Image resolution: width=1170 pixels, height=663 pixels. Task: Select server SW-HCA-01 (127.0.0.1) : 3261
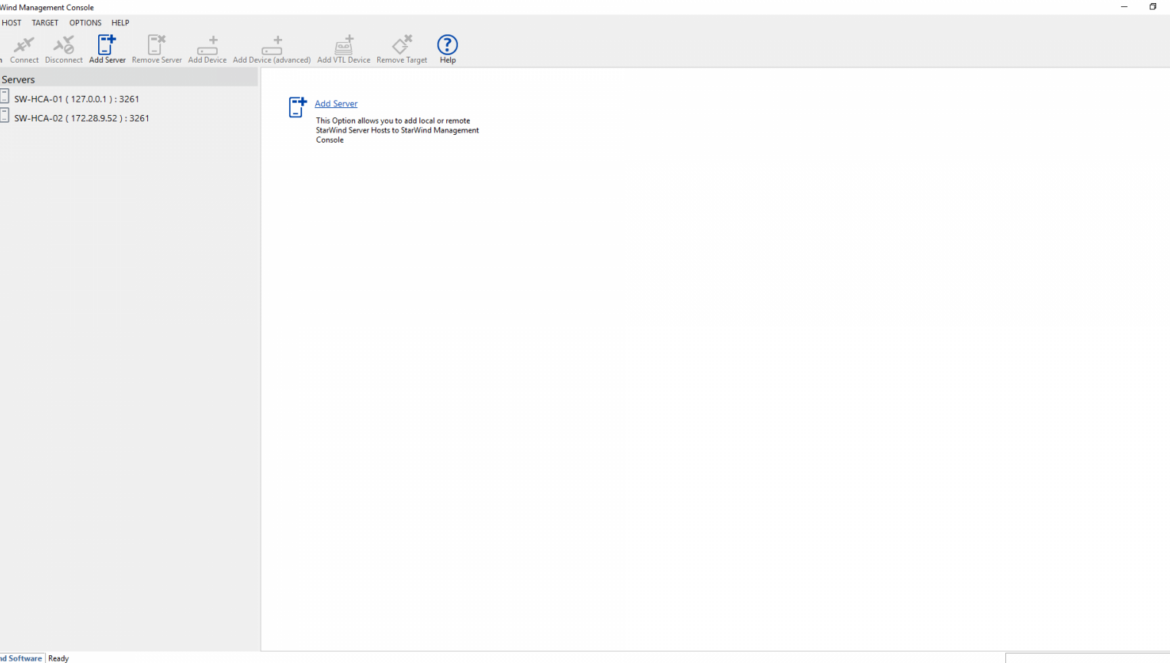click(76, 98)
